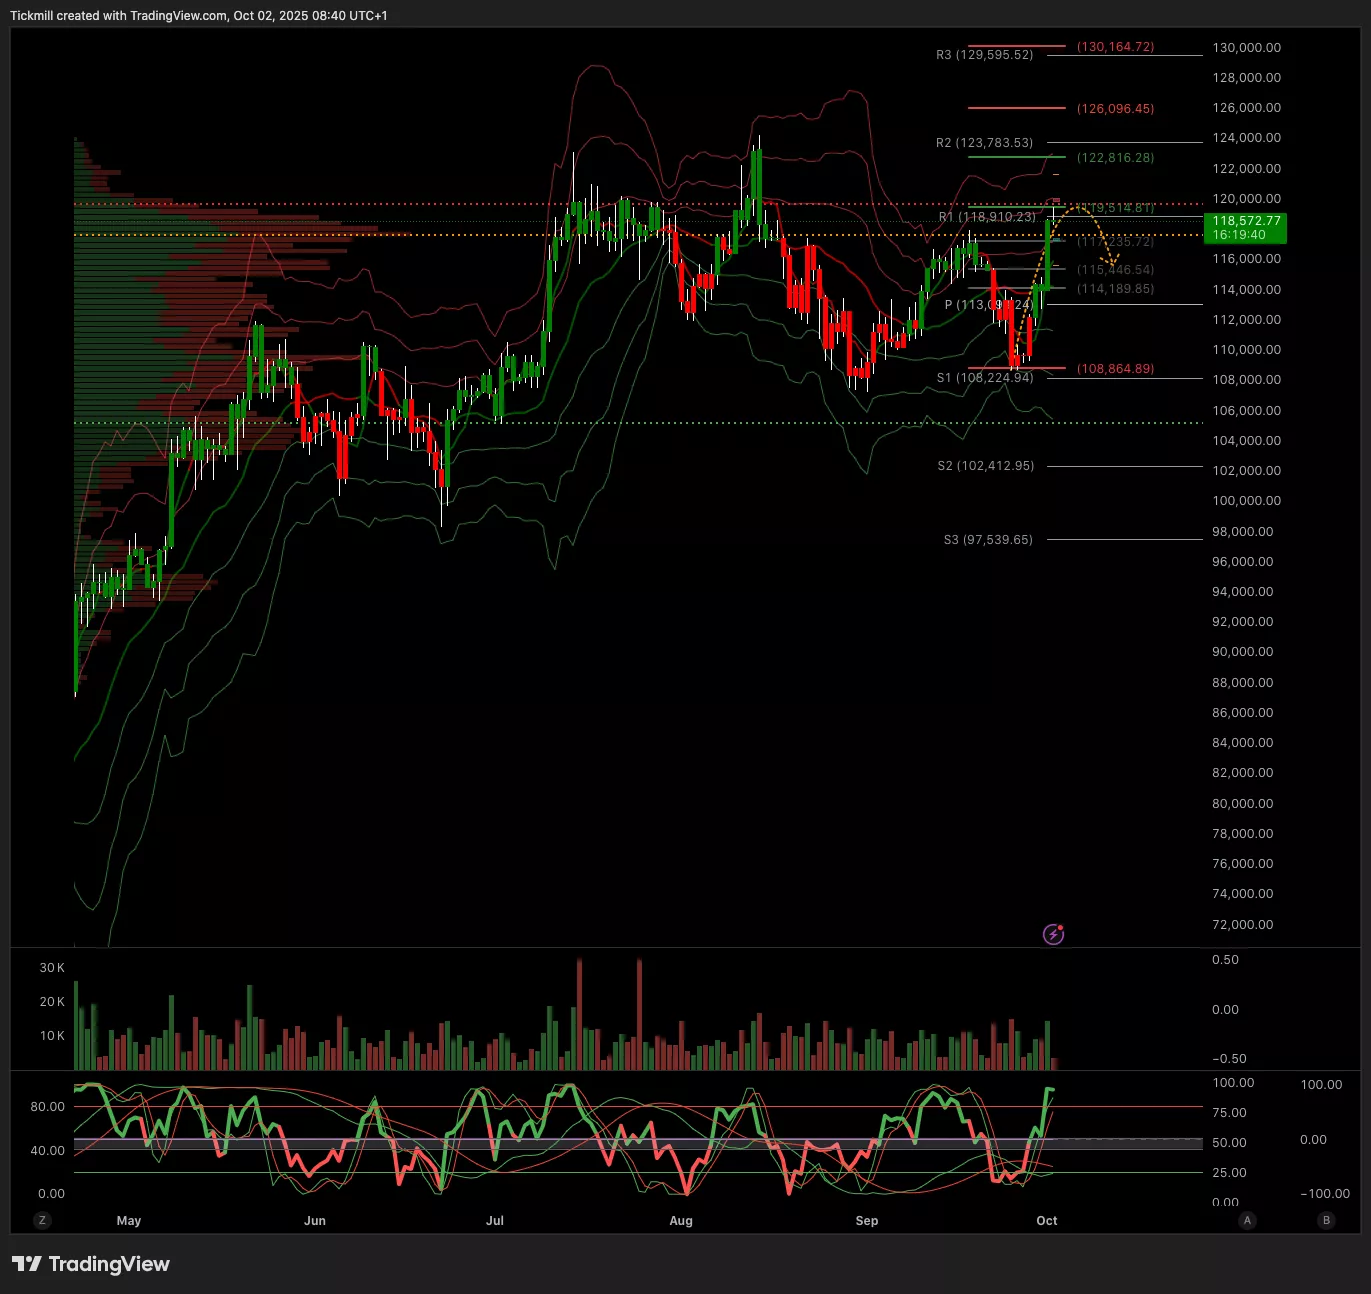Select the green current price label 118,572.77

1245,228
